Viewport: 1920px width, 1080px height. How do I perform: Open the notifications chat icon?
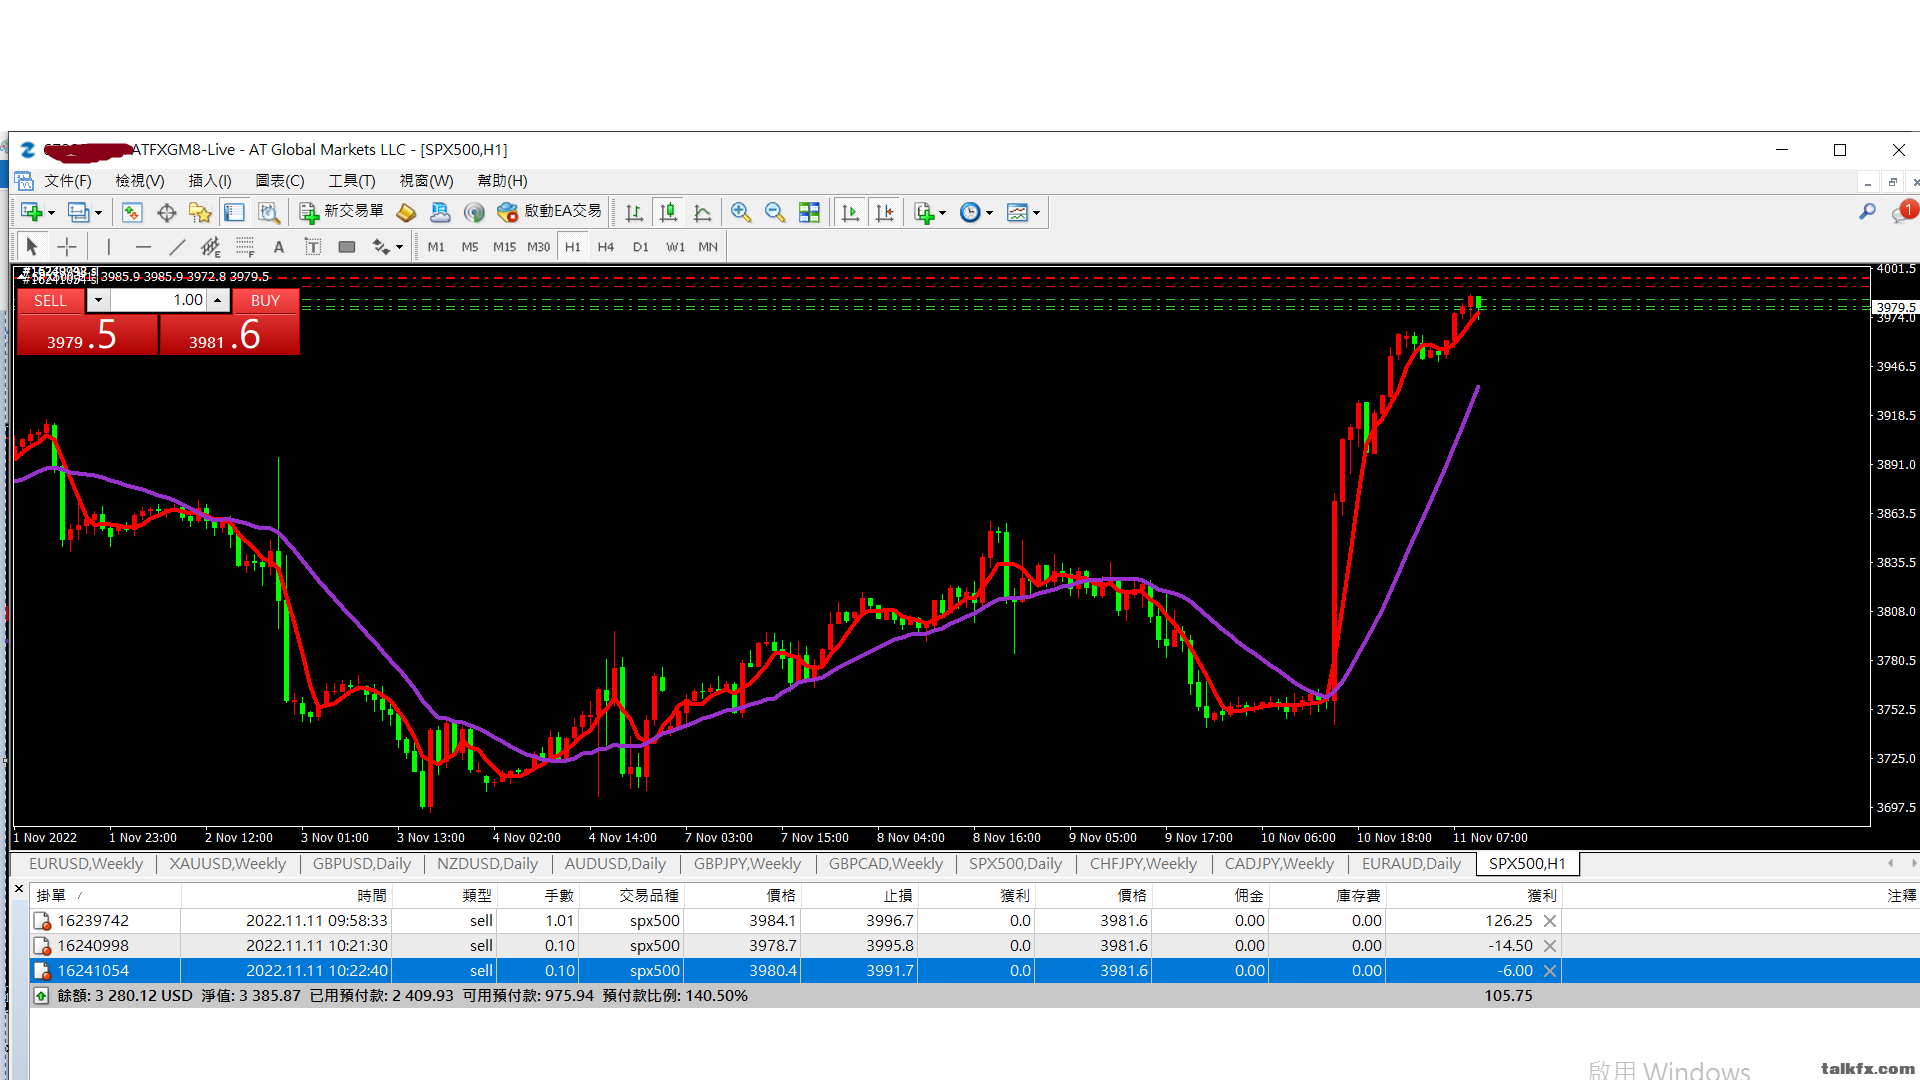[x=1903, y=212]
